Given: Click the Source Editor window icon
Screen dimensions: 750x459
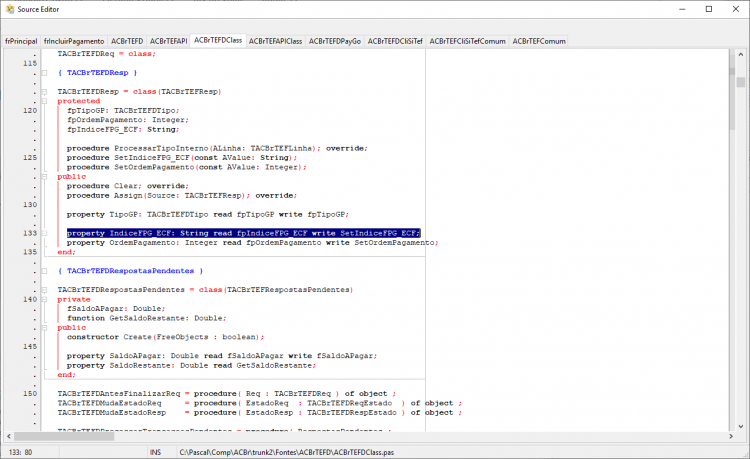Looking at the screenshot, I should click(10, 9).
